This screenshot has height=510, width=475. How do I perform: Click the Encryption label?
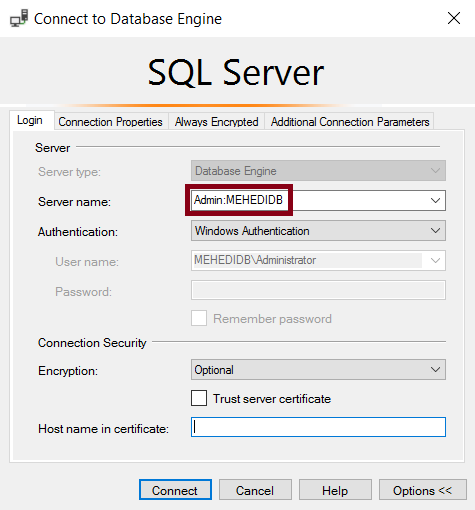coord(68,371)
